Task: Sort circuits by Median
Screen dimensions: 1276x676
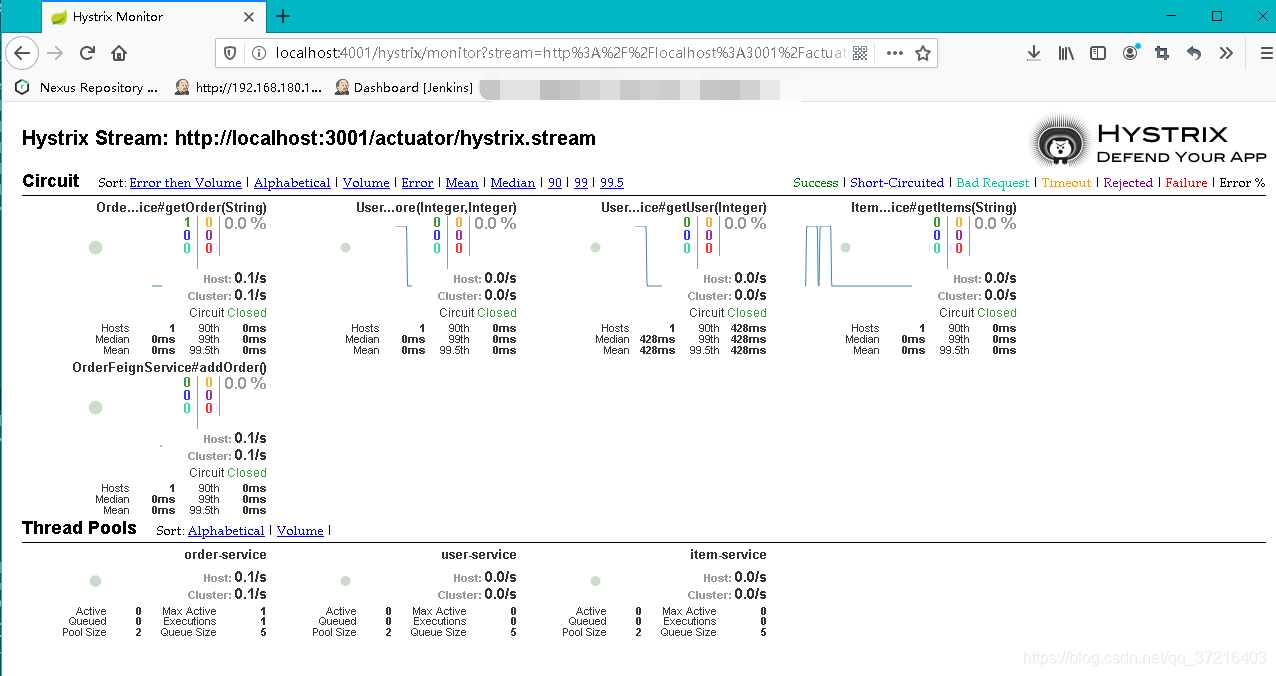Action: [513, 183]
